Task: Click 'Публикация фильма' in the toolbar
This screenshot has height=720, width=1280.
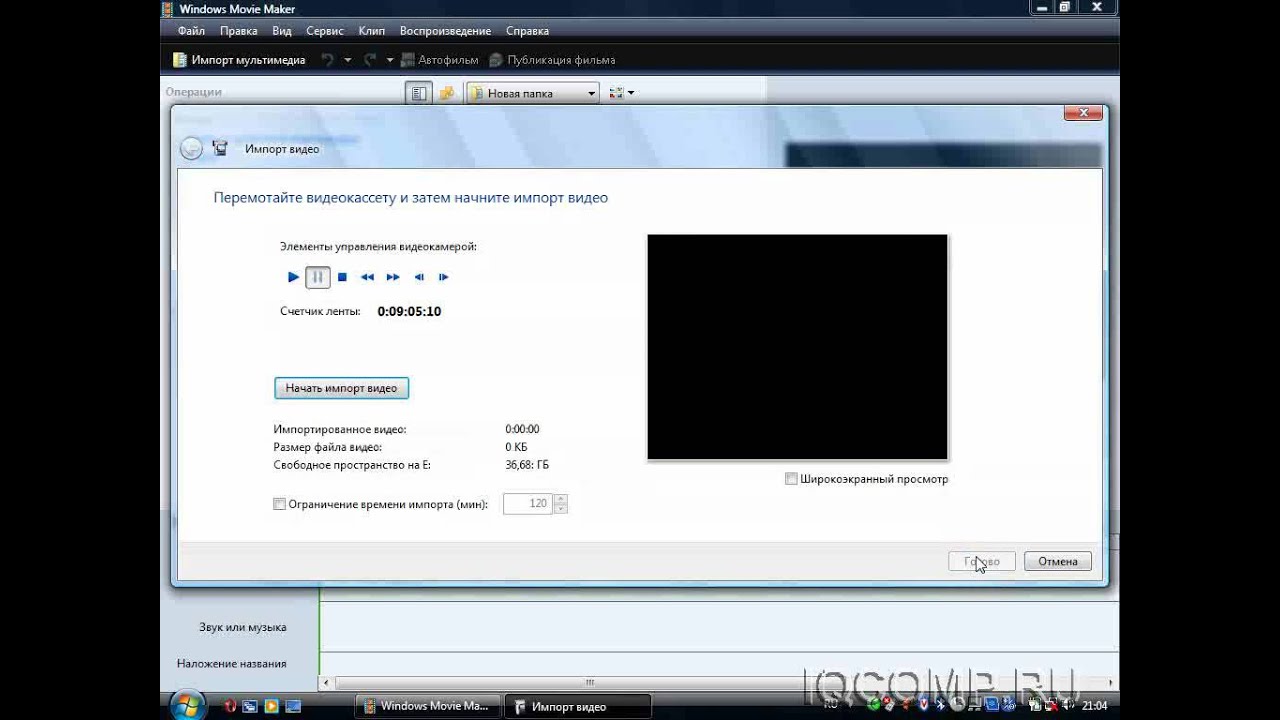Action: 552,60
